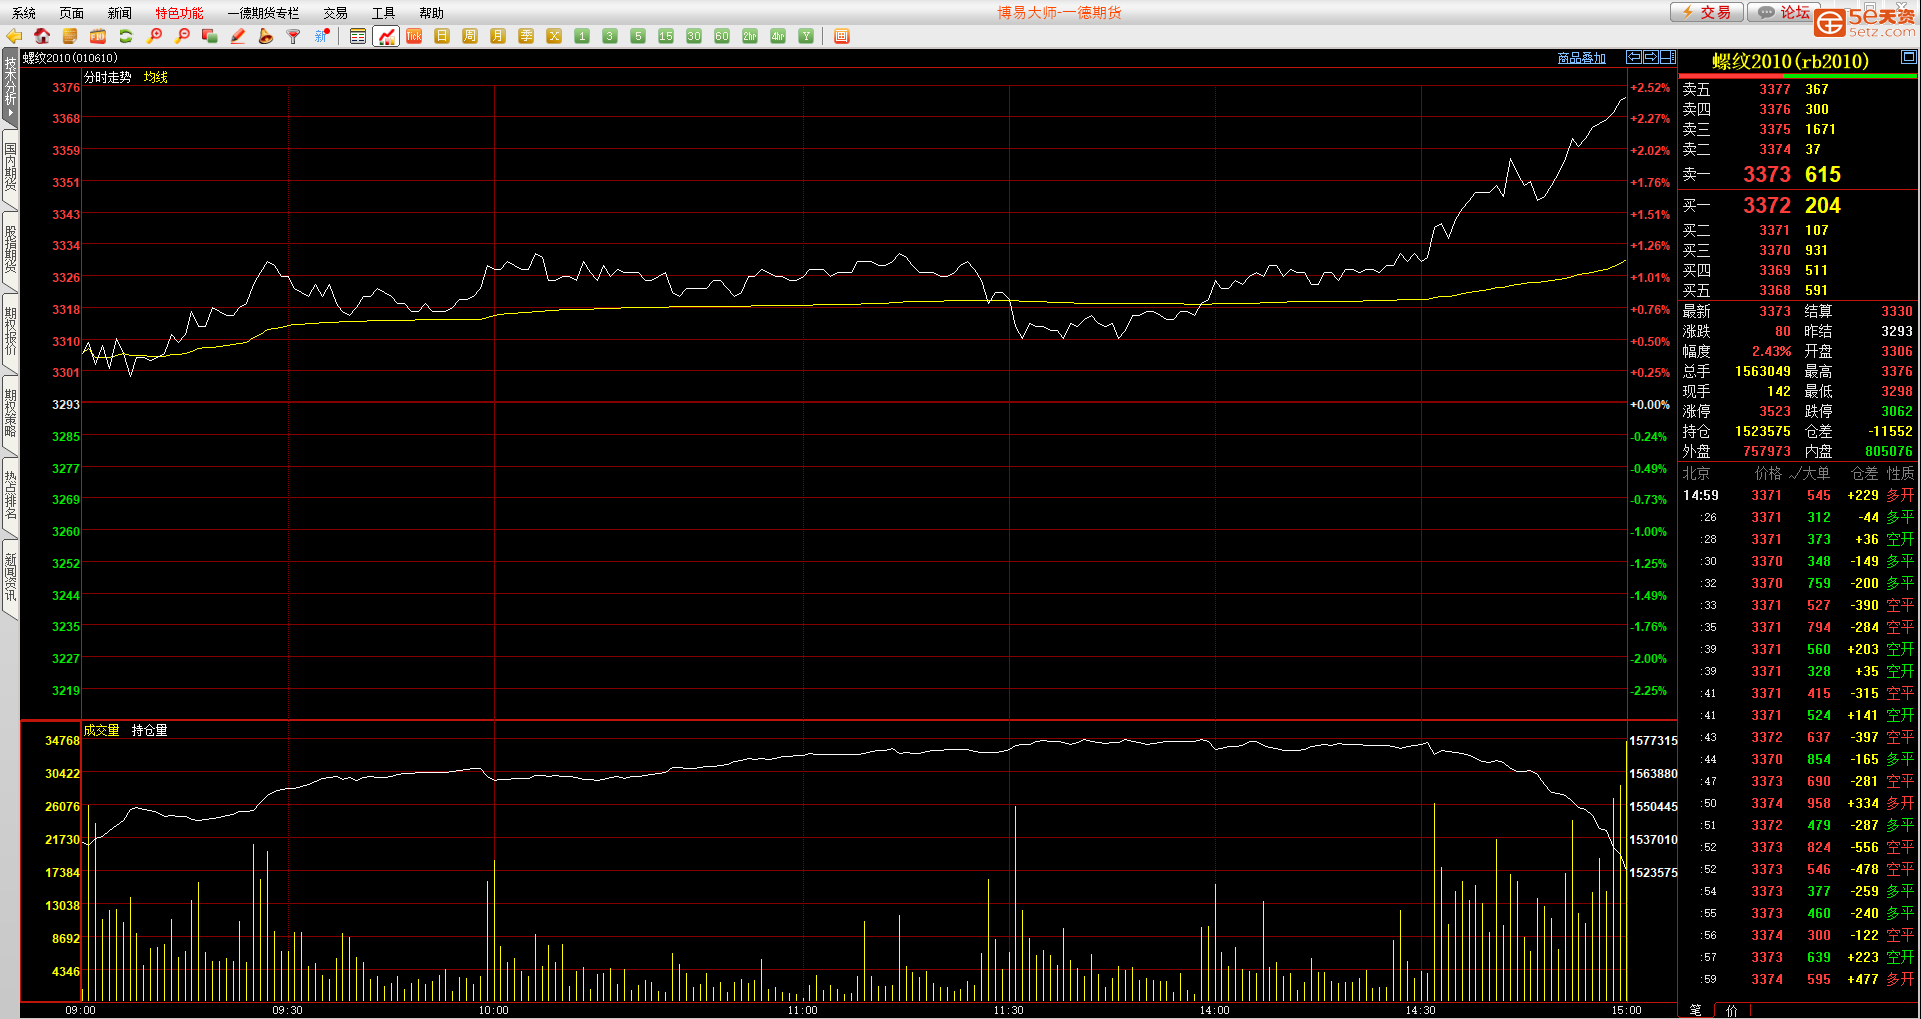Select the 4hr period button

click(778, 36)
